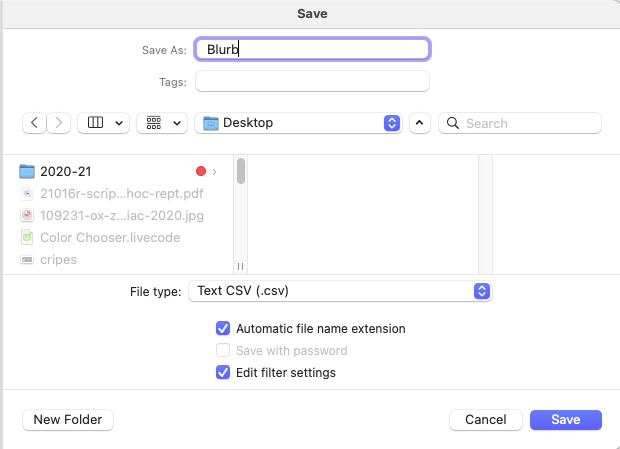The width and height of the screenshot is (620, 449).
Task: Go back with the left chevron button
Action: pos(35,123)
